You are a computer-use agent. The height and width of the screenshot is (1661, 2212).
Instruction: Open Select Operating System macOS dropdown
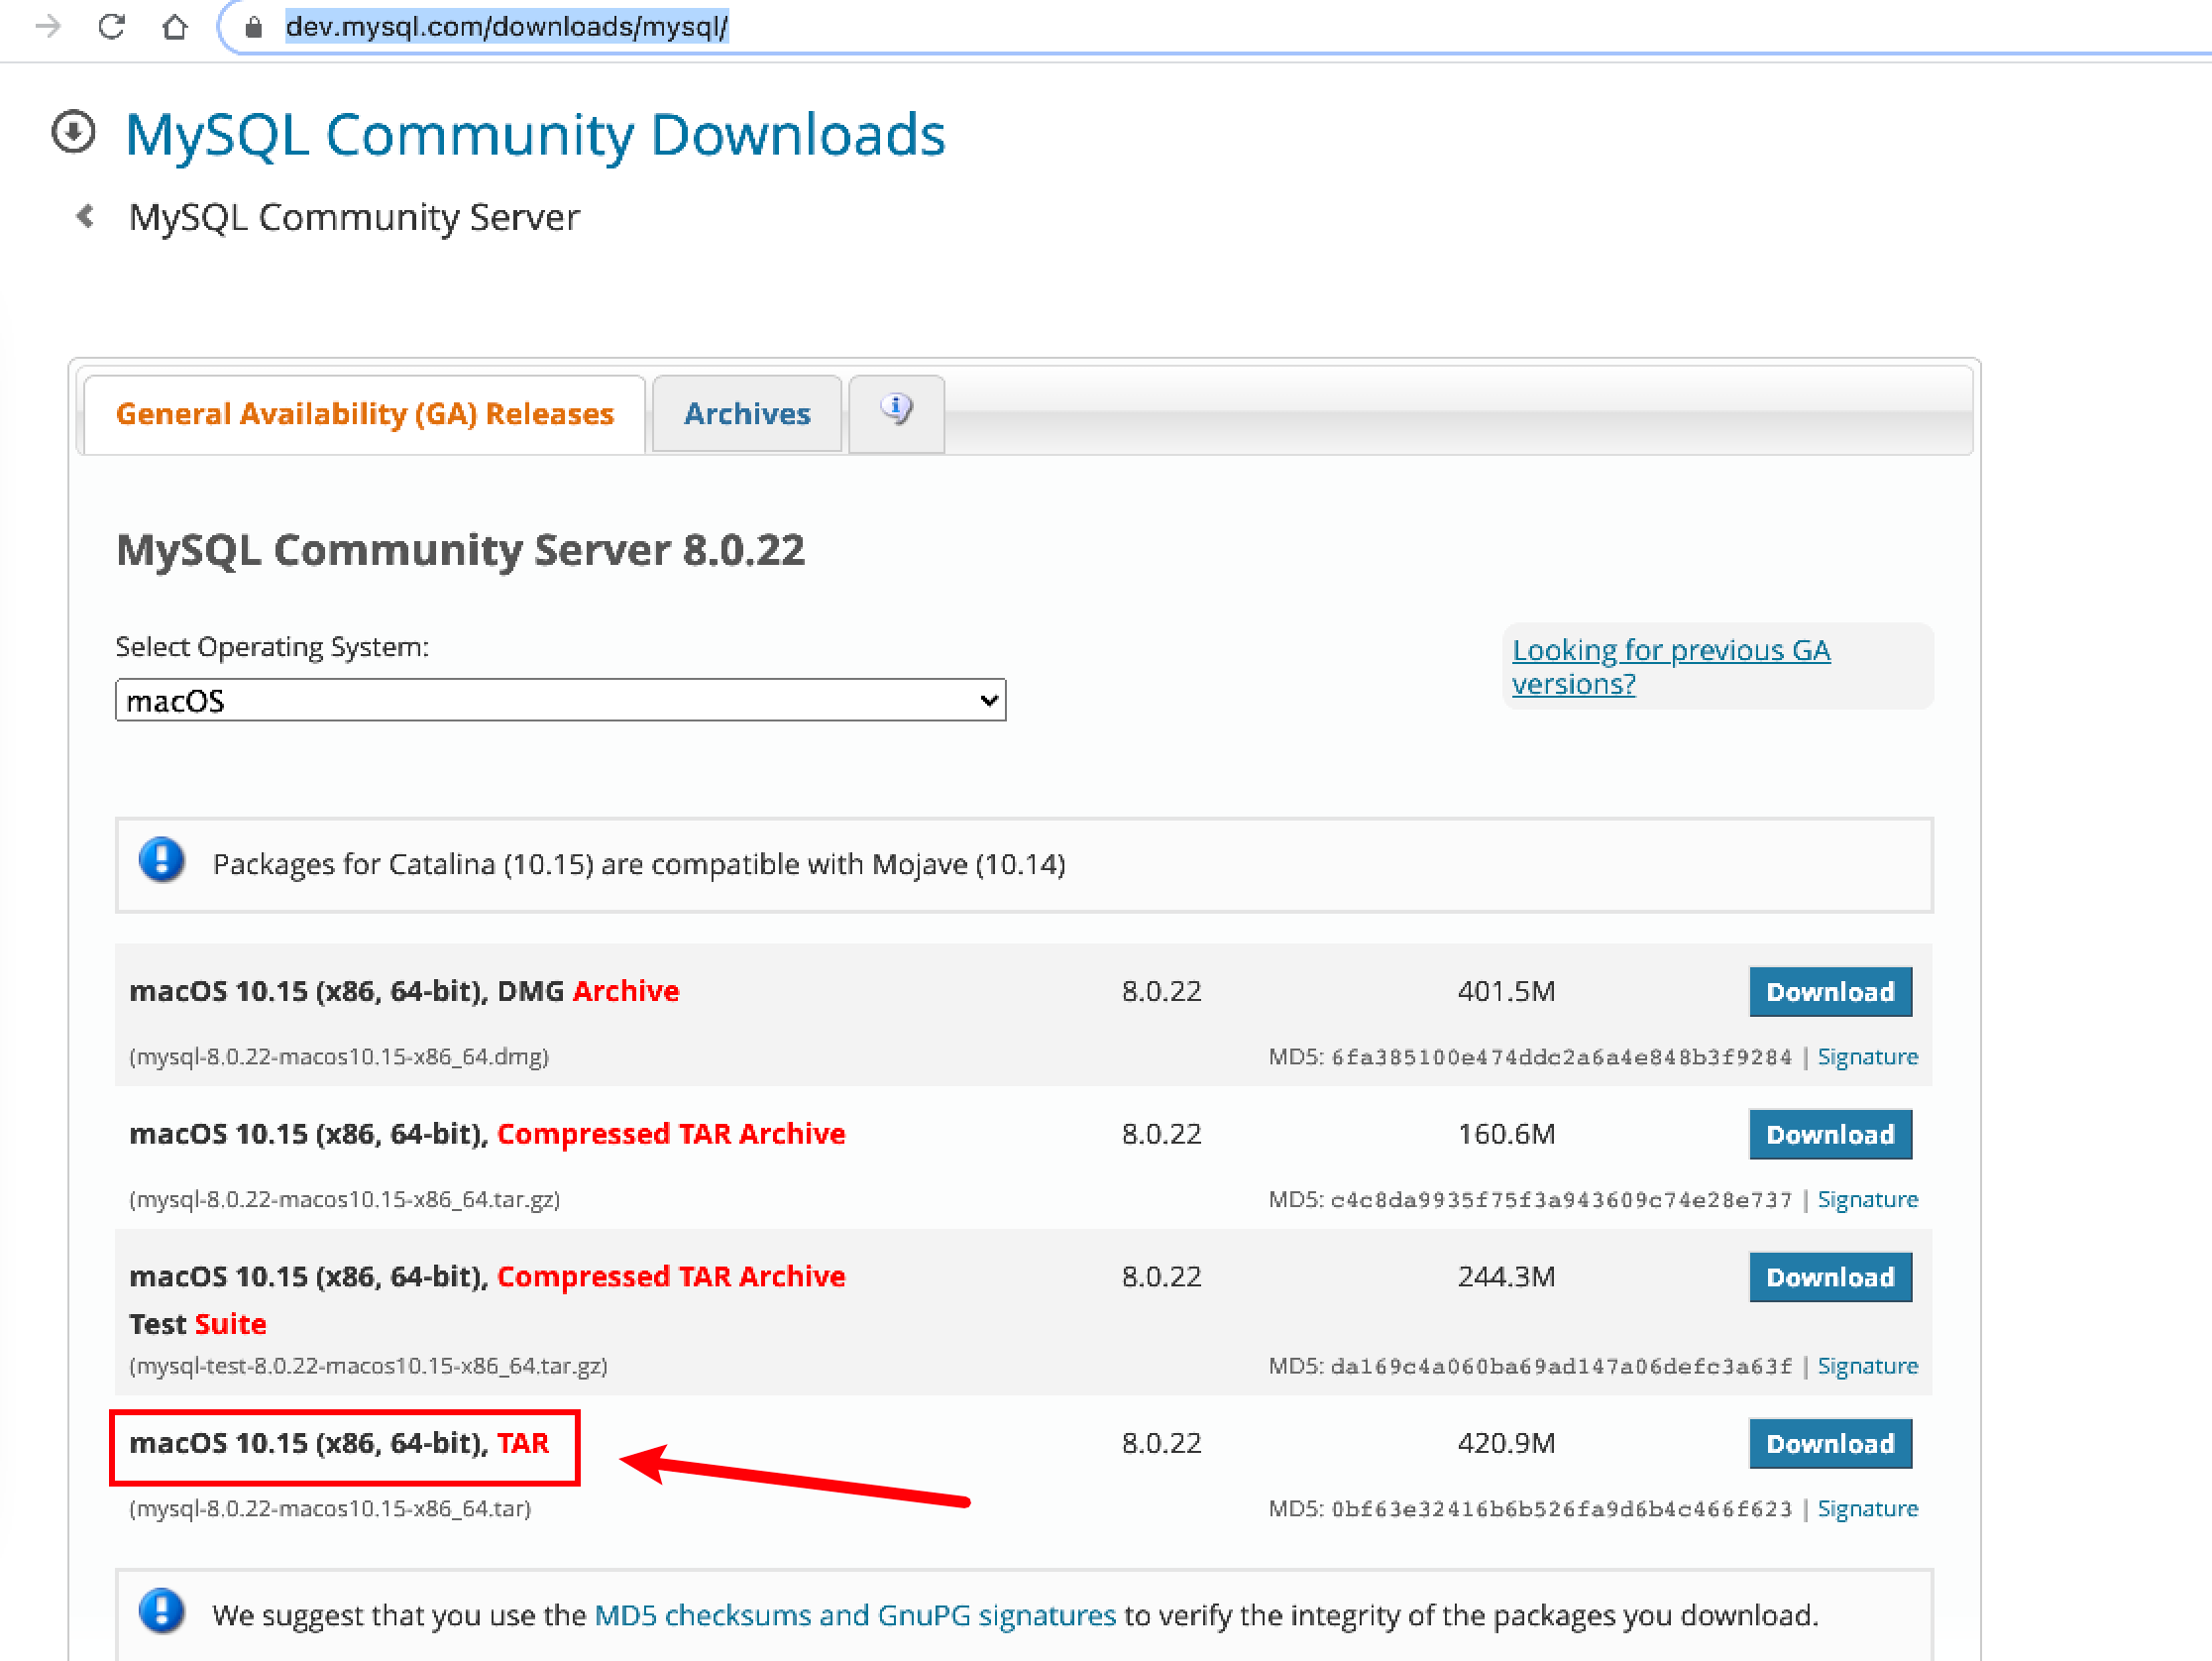[560, 700]
